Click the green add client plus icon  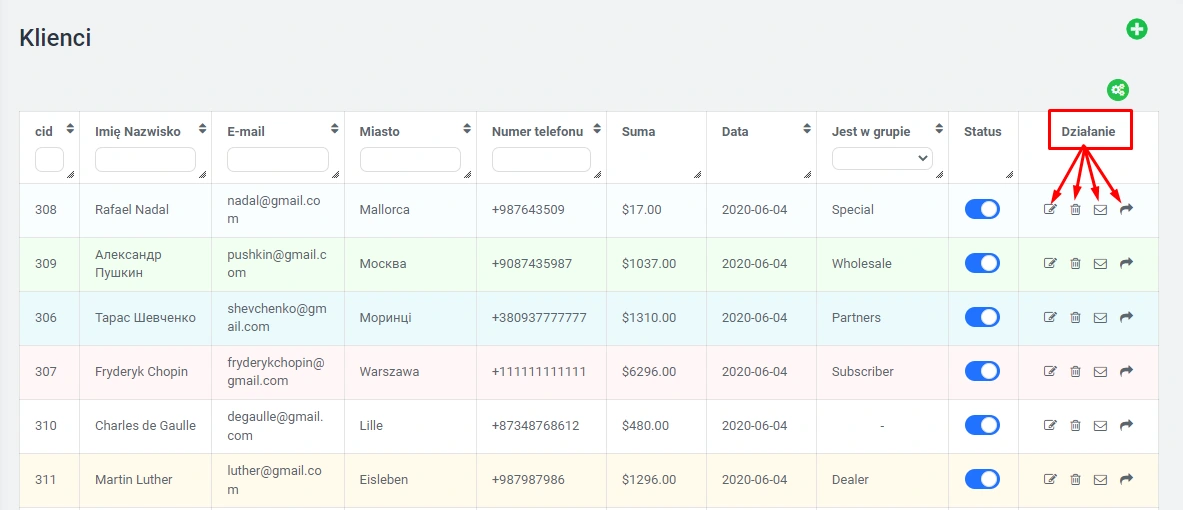(1137, 29)
